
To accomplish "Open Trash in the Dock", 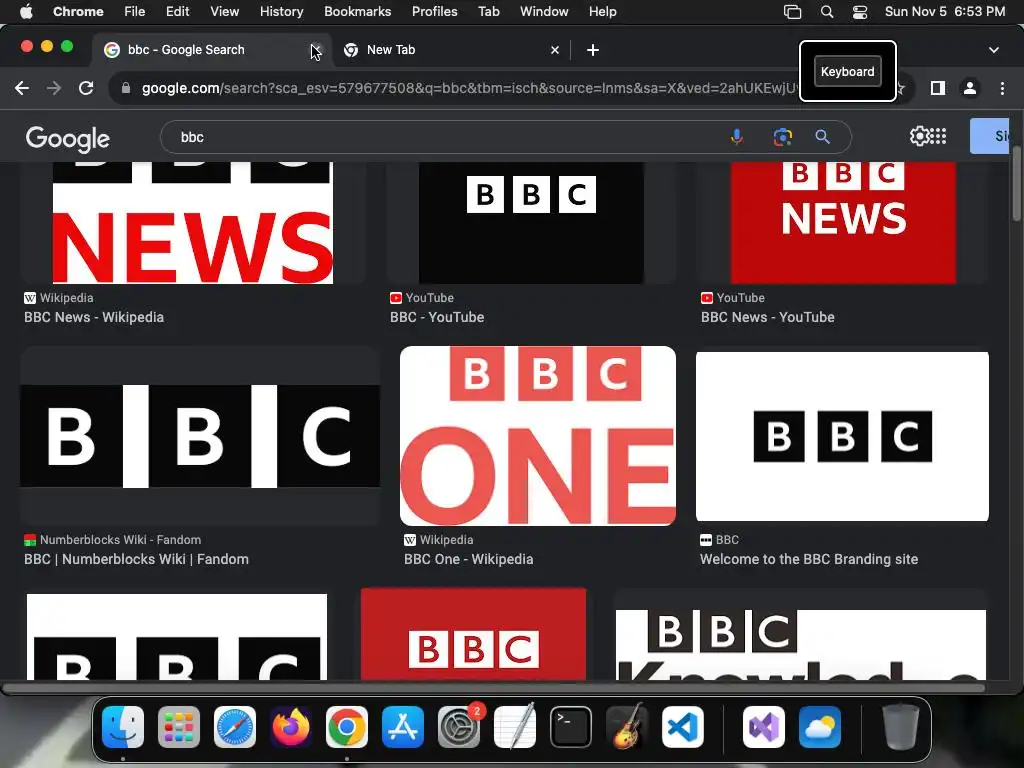I will [x=901, y=727].
